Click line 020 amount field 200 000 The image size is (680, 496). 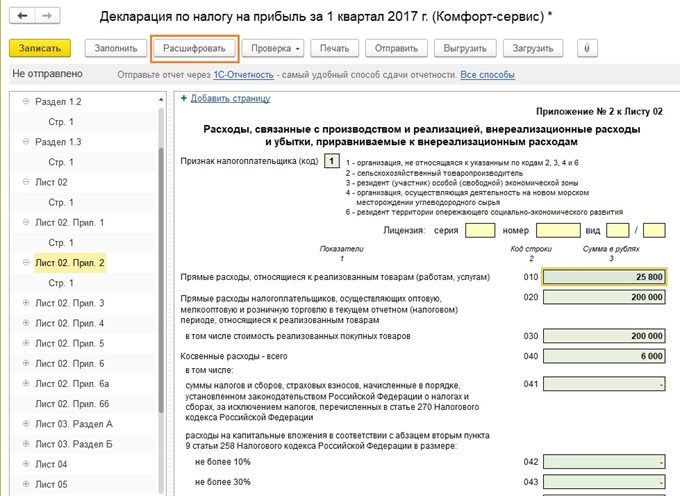pyautogui.click(x=604, y=297)
